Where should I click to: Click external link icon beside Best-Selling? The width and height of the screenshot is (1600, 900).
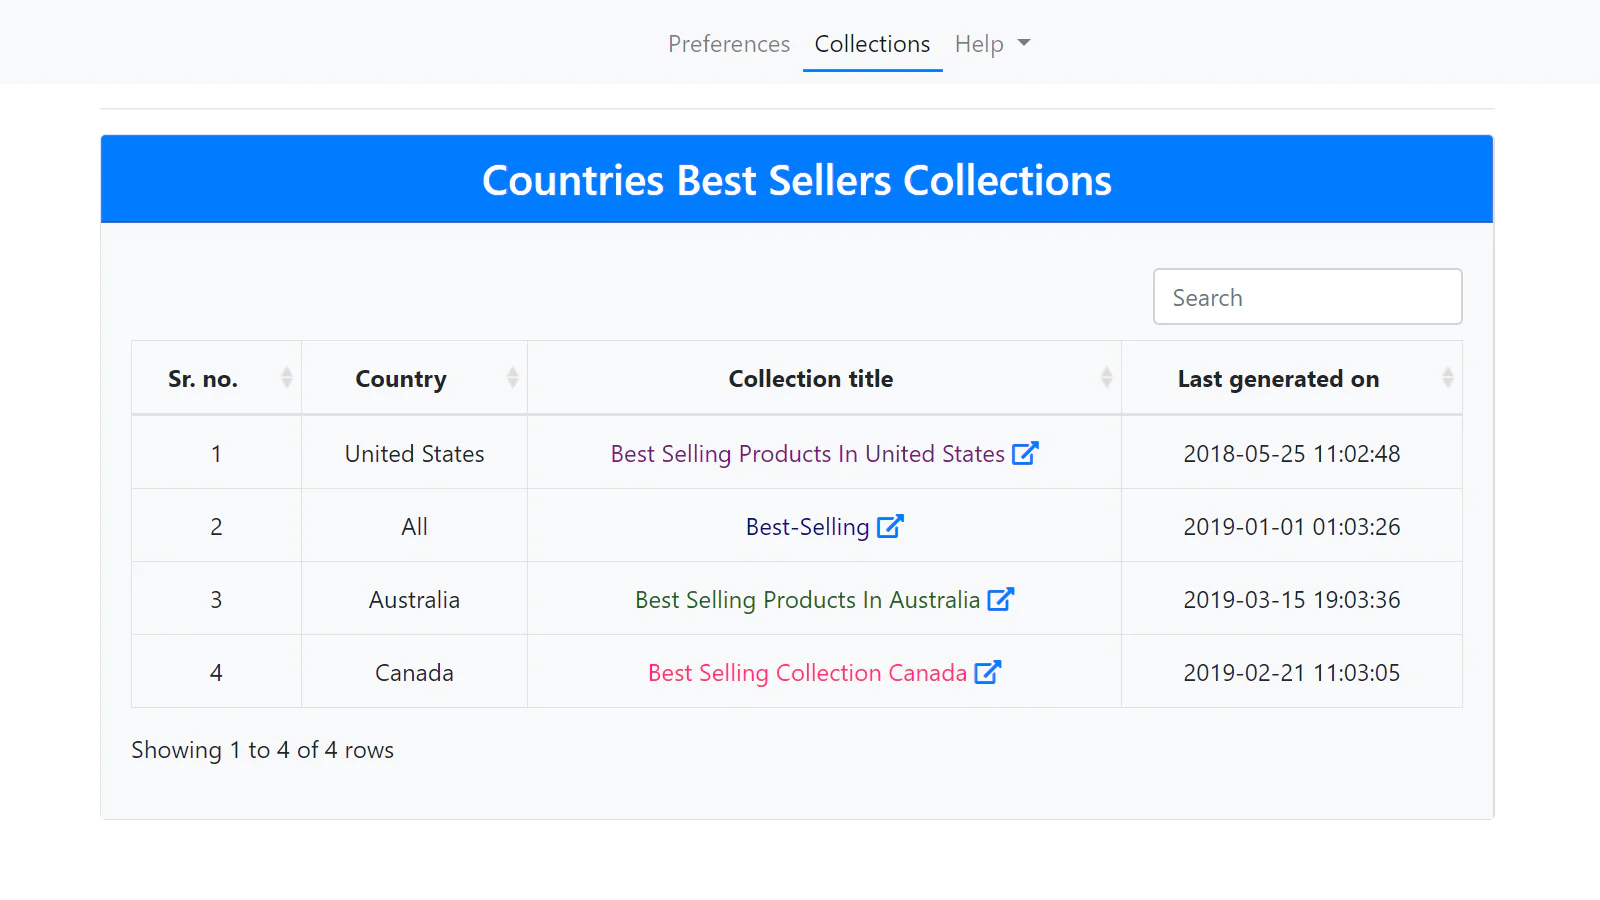[x=890, y=526]
